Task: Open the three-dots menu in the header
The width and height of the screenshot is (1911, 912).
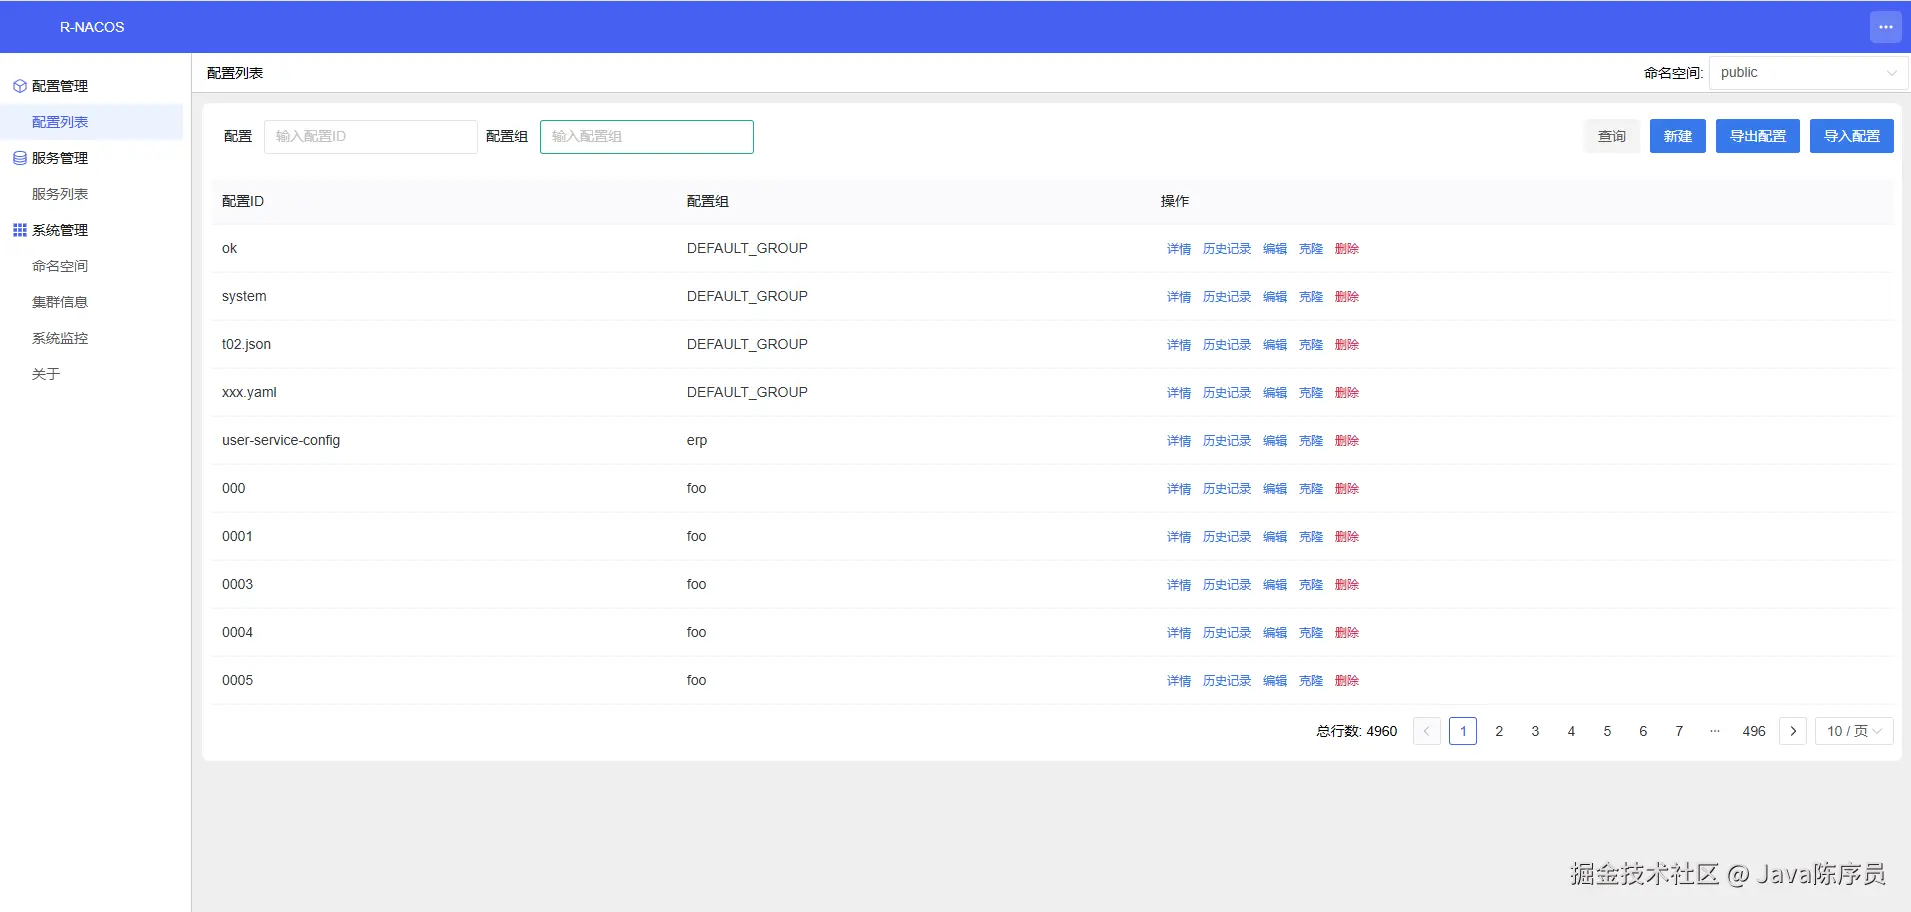Action: tap(1885, 27)
